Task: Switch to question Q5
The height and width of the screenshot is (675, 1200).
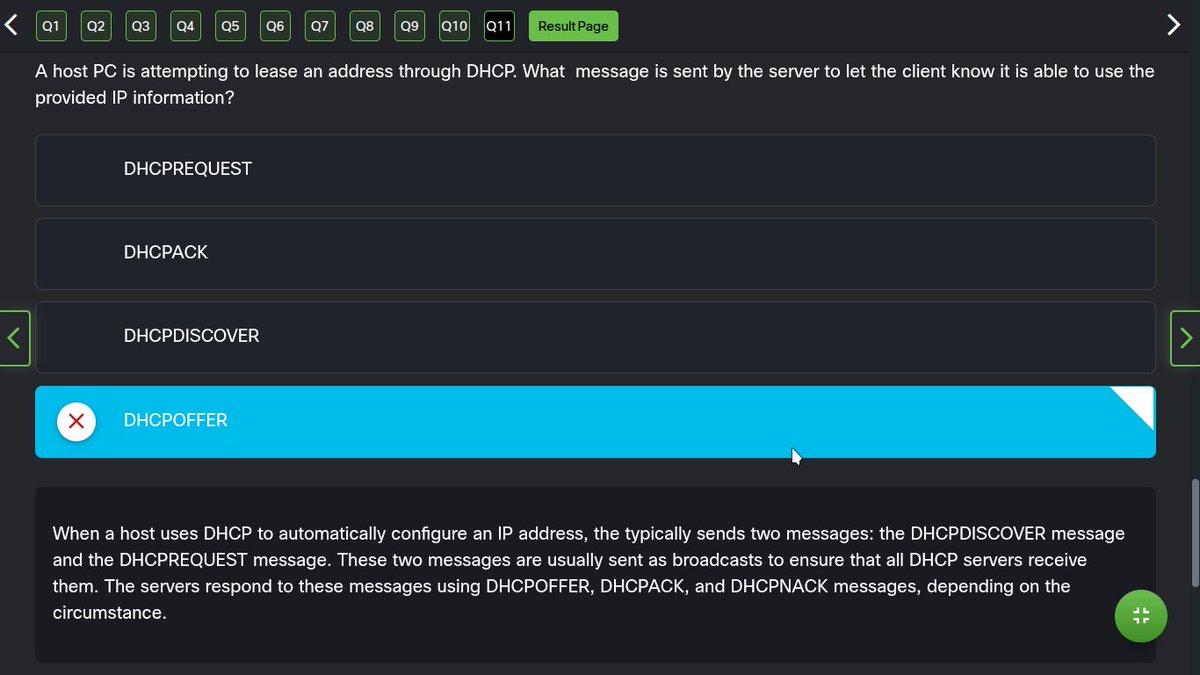Action: coord(229,26)
